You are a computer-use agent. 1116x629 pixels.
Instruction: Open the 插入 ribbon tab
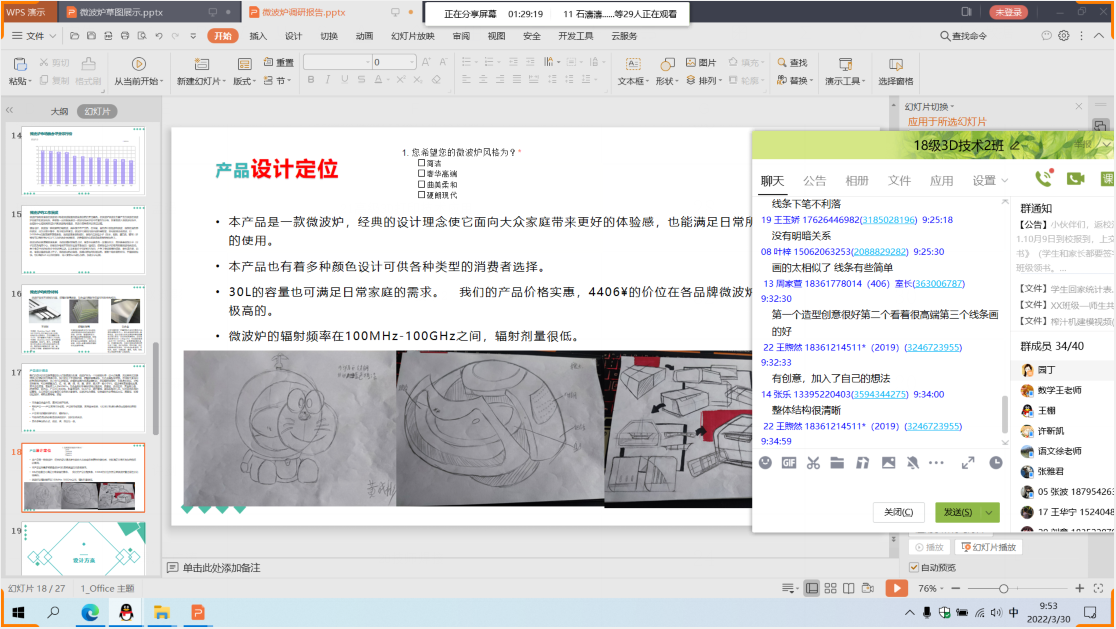tap(258, 36)
